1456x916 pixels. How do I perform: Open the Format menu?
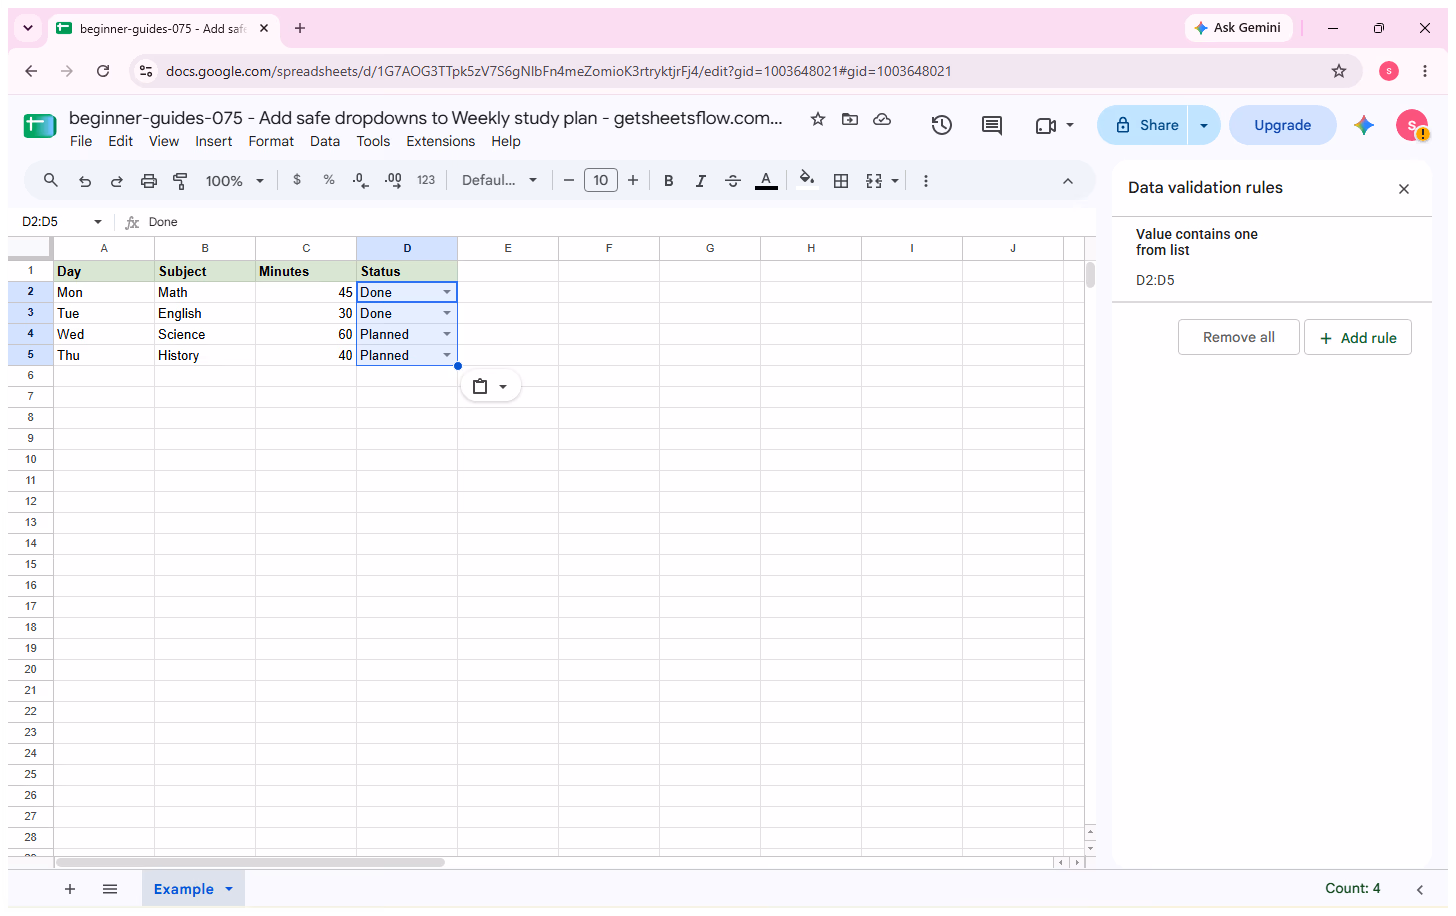point(271,141)
